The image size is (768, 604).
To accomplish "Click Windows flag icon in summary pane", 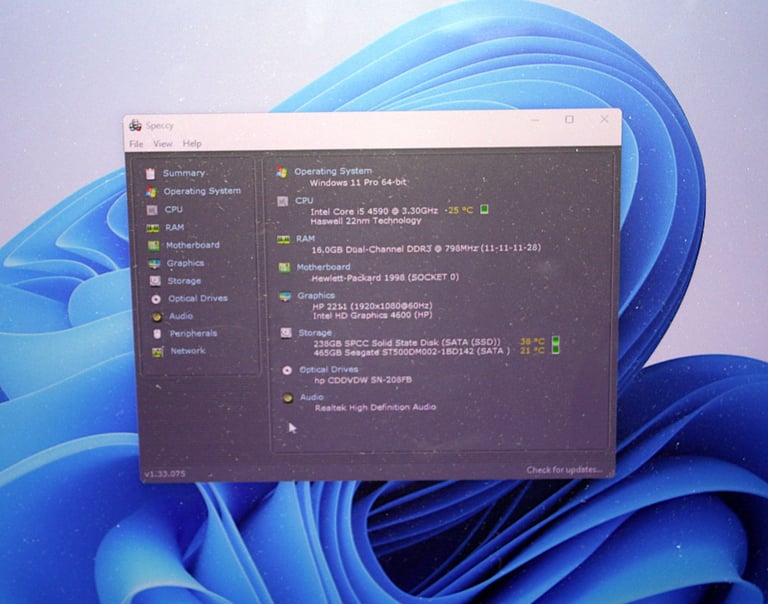I will coord(281,172).
